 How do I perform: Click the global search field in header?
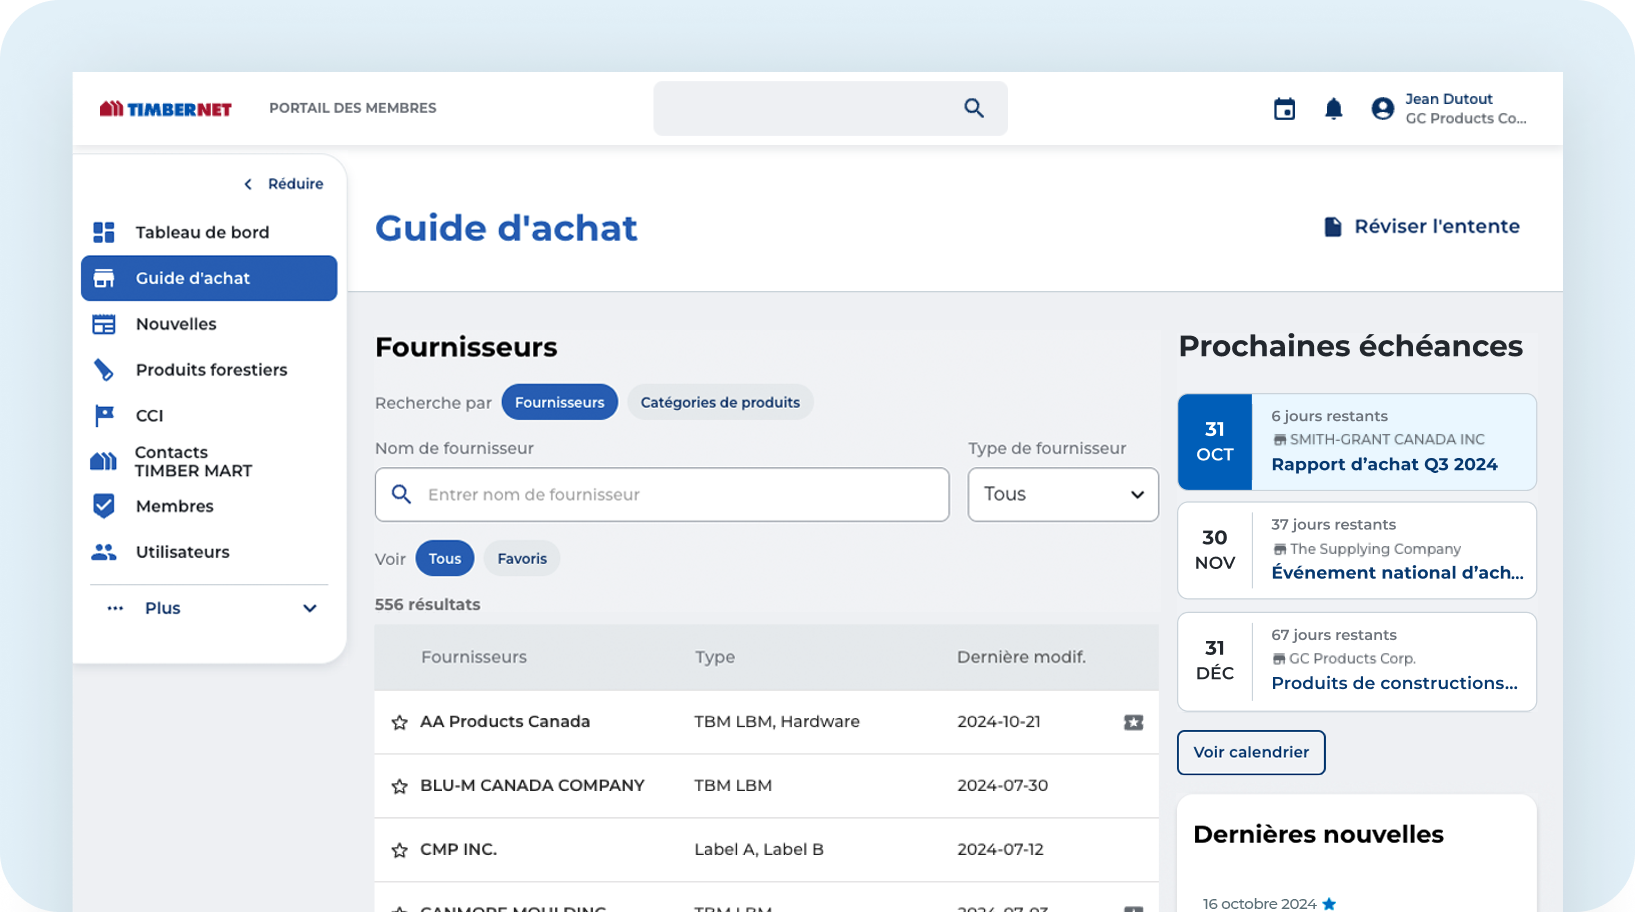click(830, 108)
